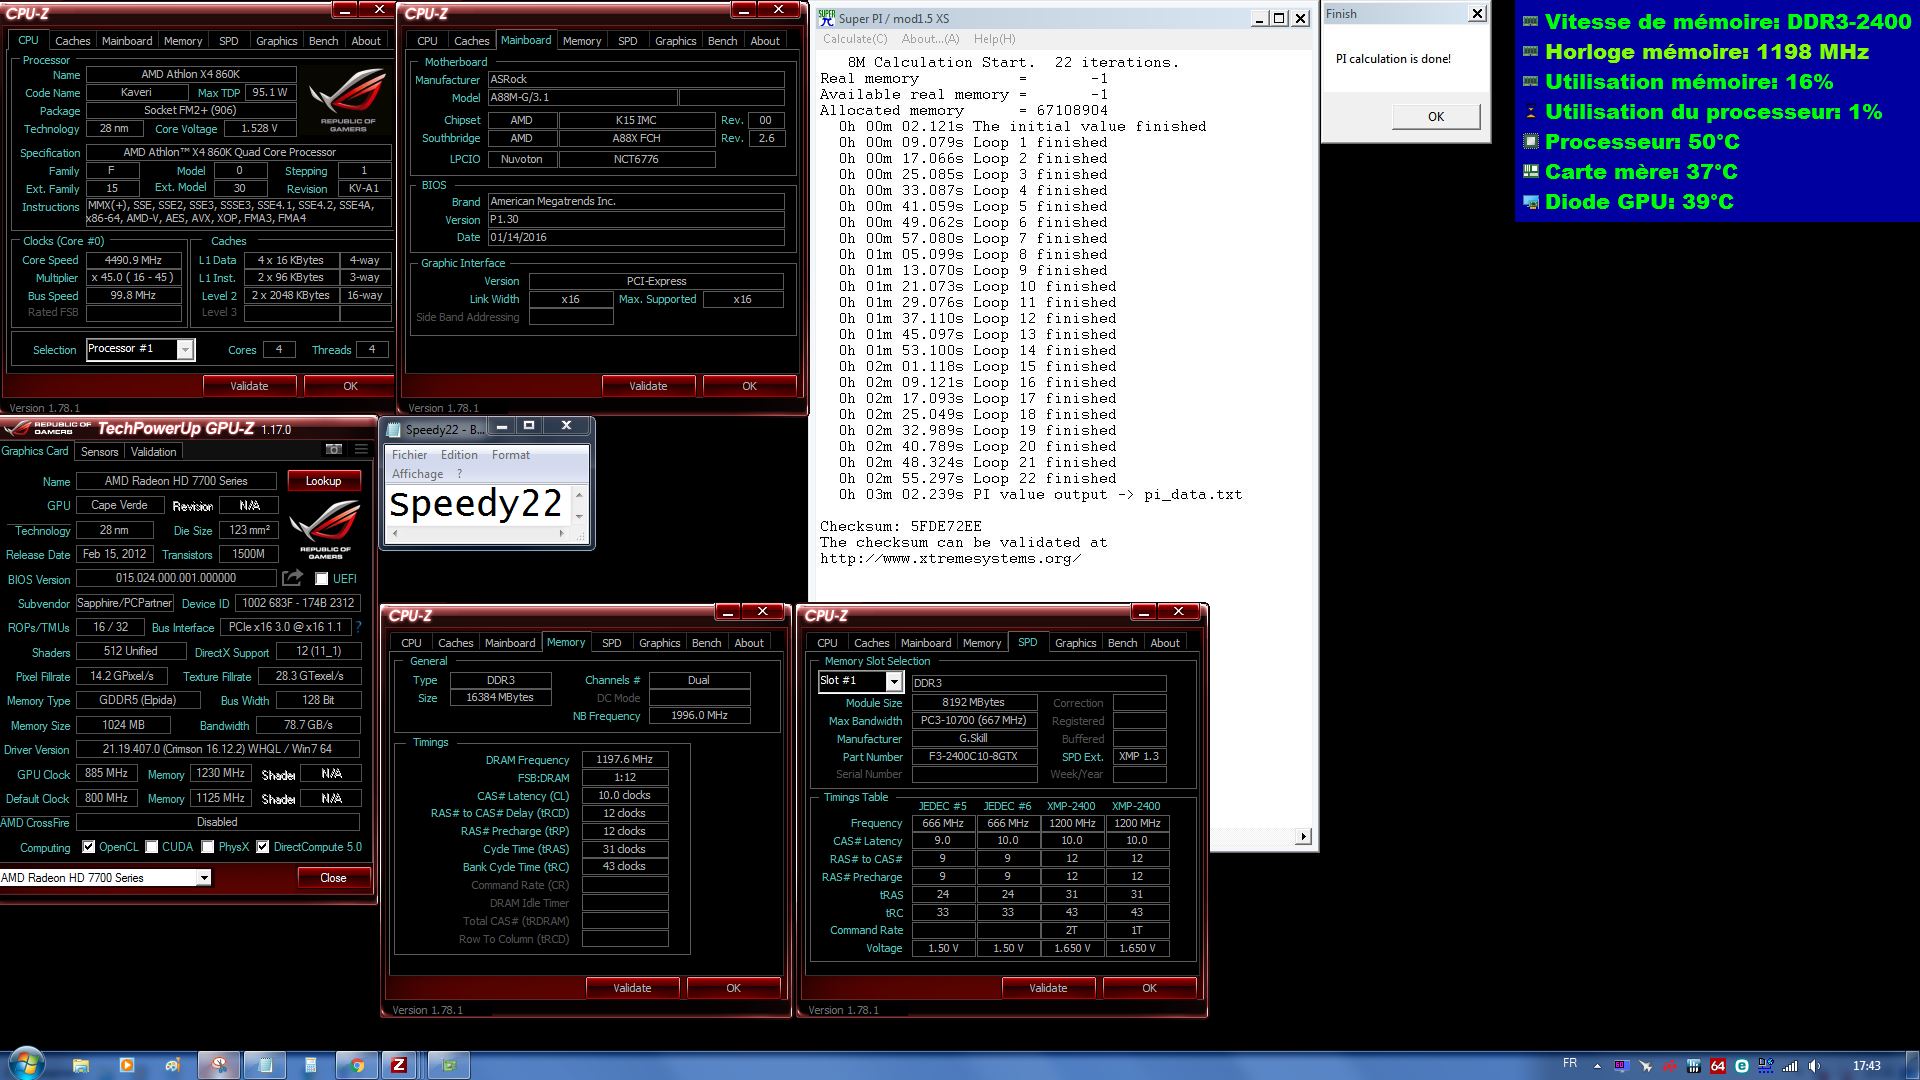
Task: Click the Part Number field F3-2400C10-8GTX
Action: click(973, 757)
